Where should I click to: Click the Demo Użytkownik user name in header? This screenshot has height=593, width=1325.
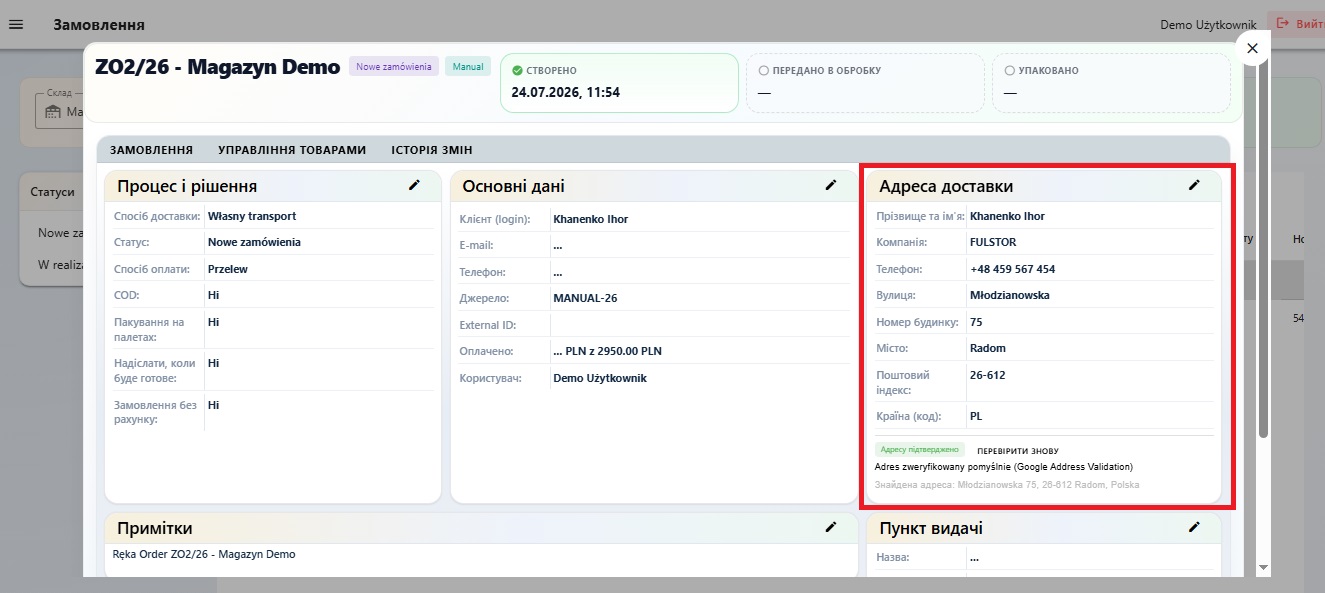click(1207, 24)
